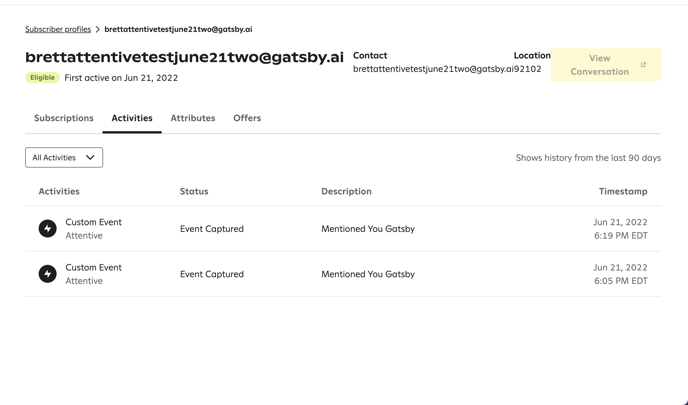688x405 pixels.
Task: Open the View Conversation button
Action: [606, 65]
